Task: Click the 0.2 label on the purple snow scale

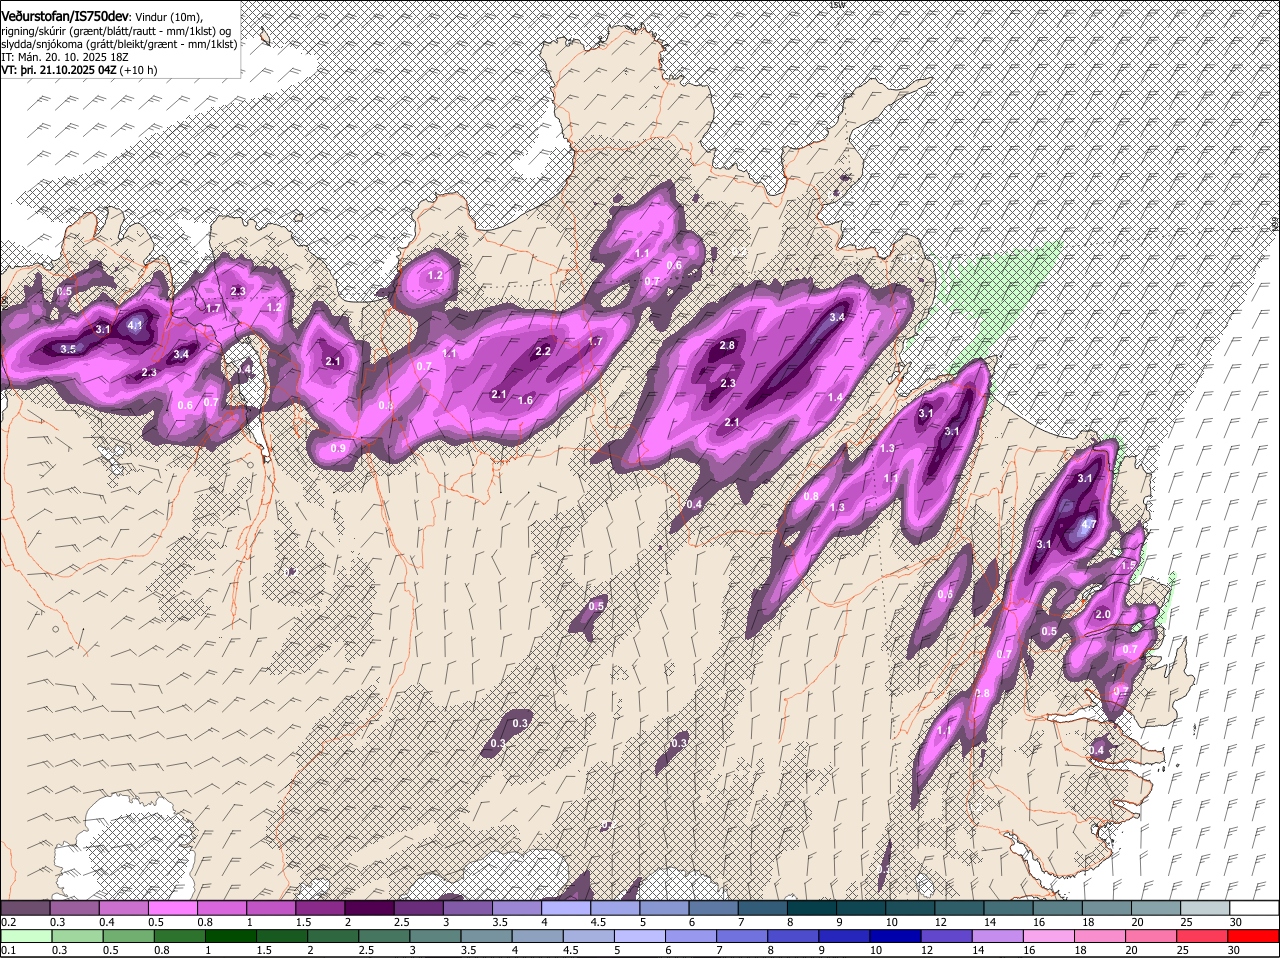Action: pyautogui.click(x=8, y=922)
